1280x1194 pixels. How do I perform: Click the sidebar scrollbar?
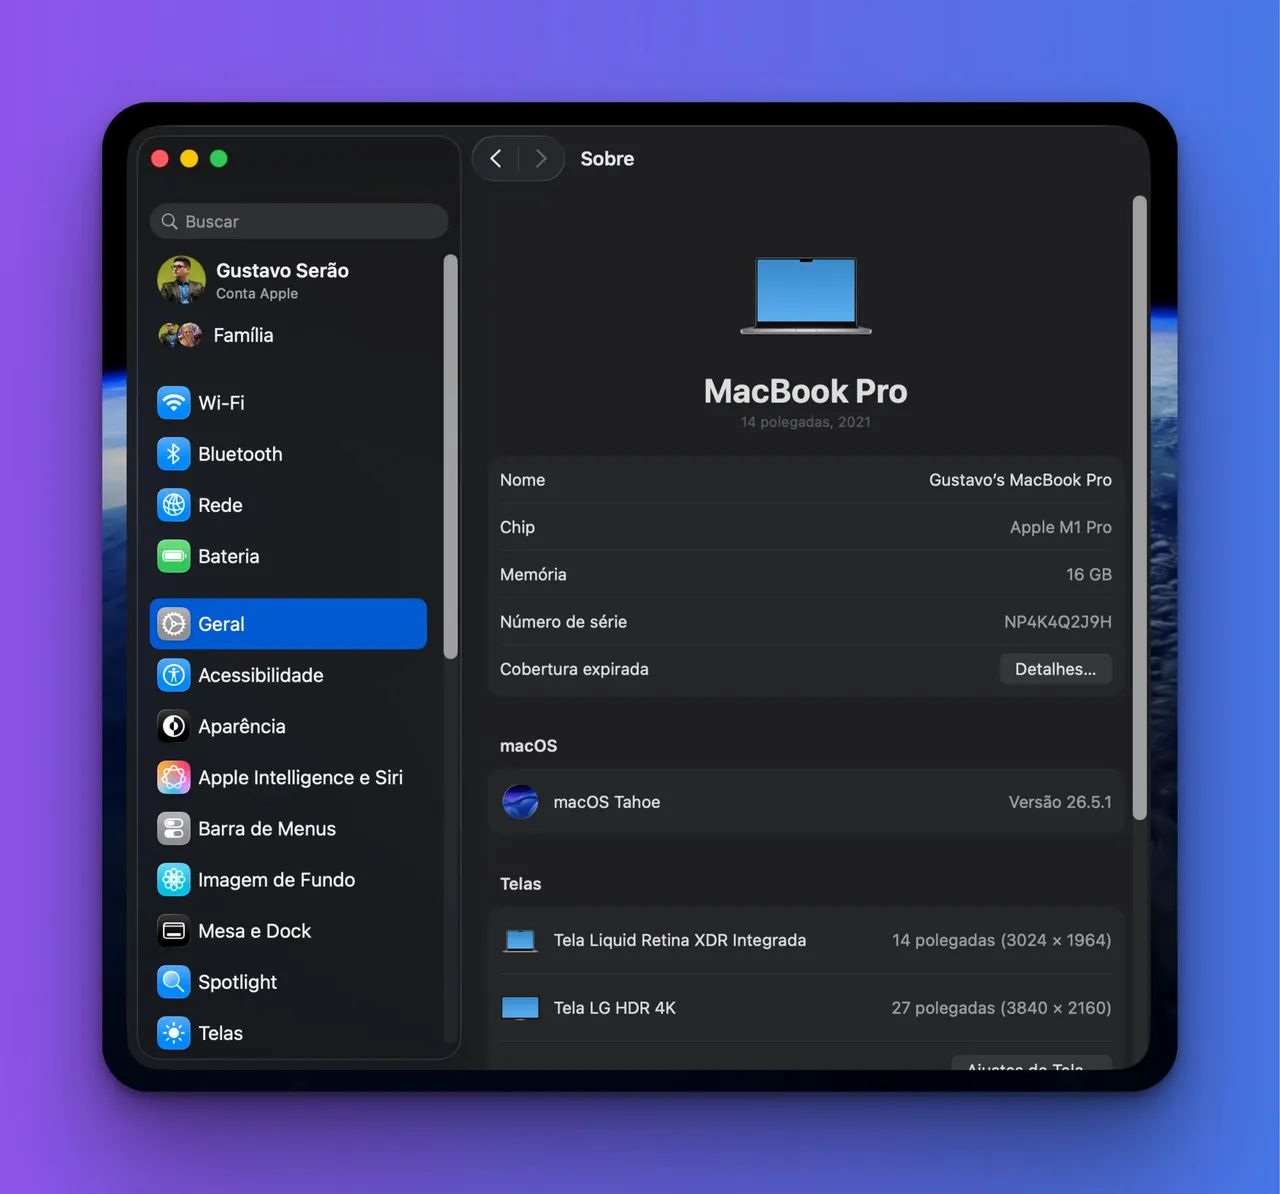450,457
